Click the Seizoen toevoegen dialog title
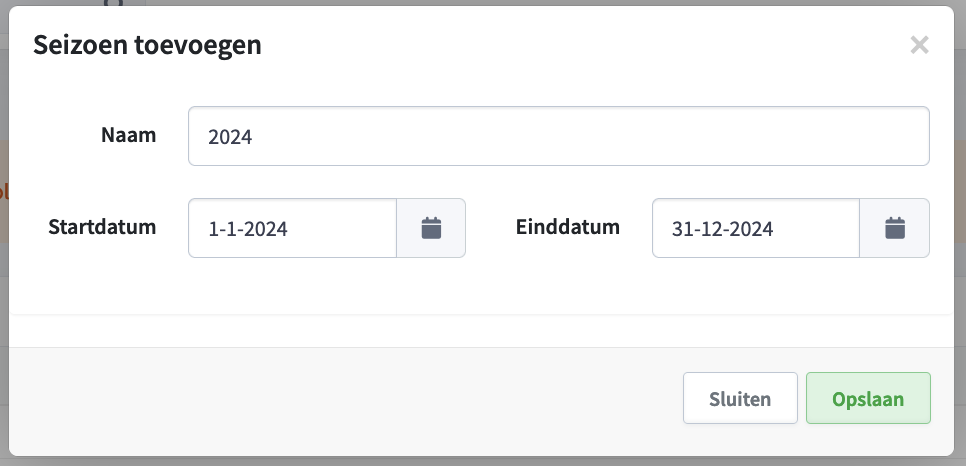The height and width of the screenshot is (466, 966). [147, 45]
